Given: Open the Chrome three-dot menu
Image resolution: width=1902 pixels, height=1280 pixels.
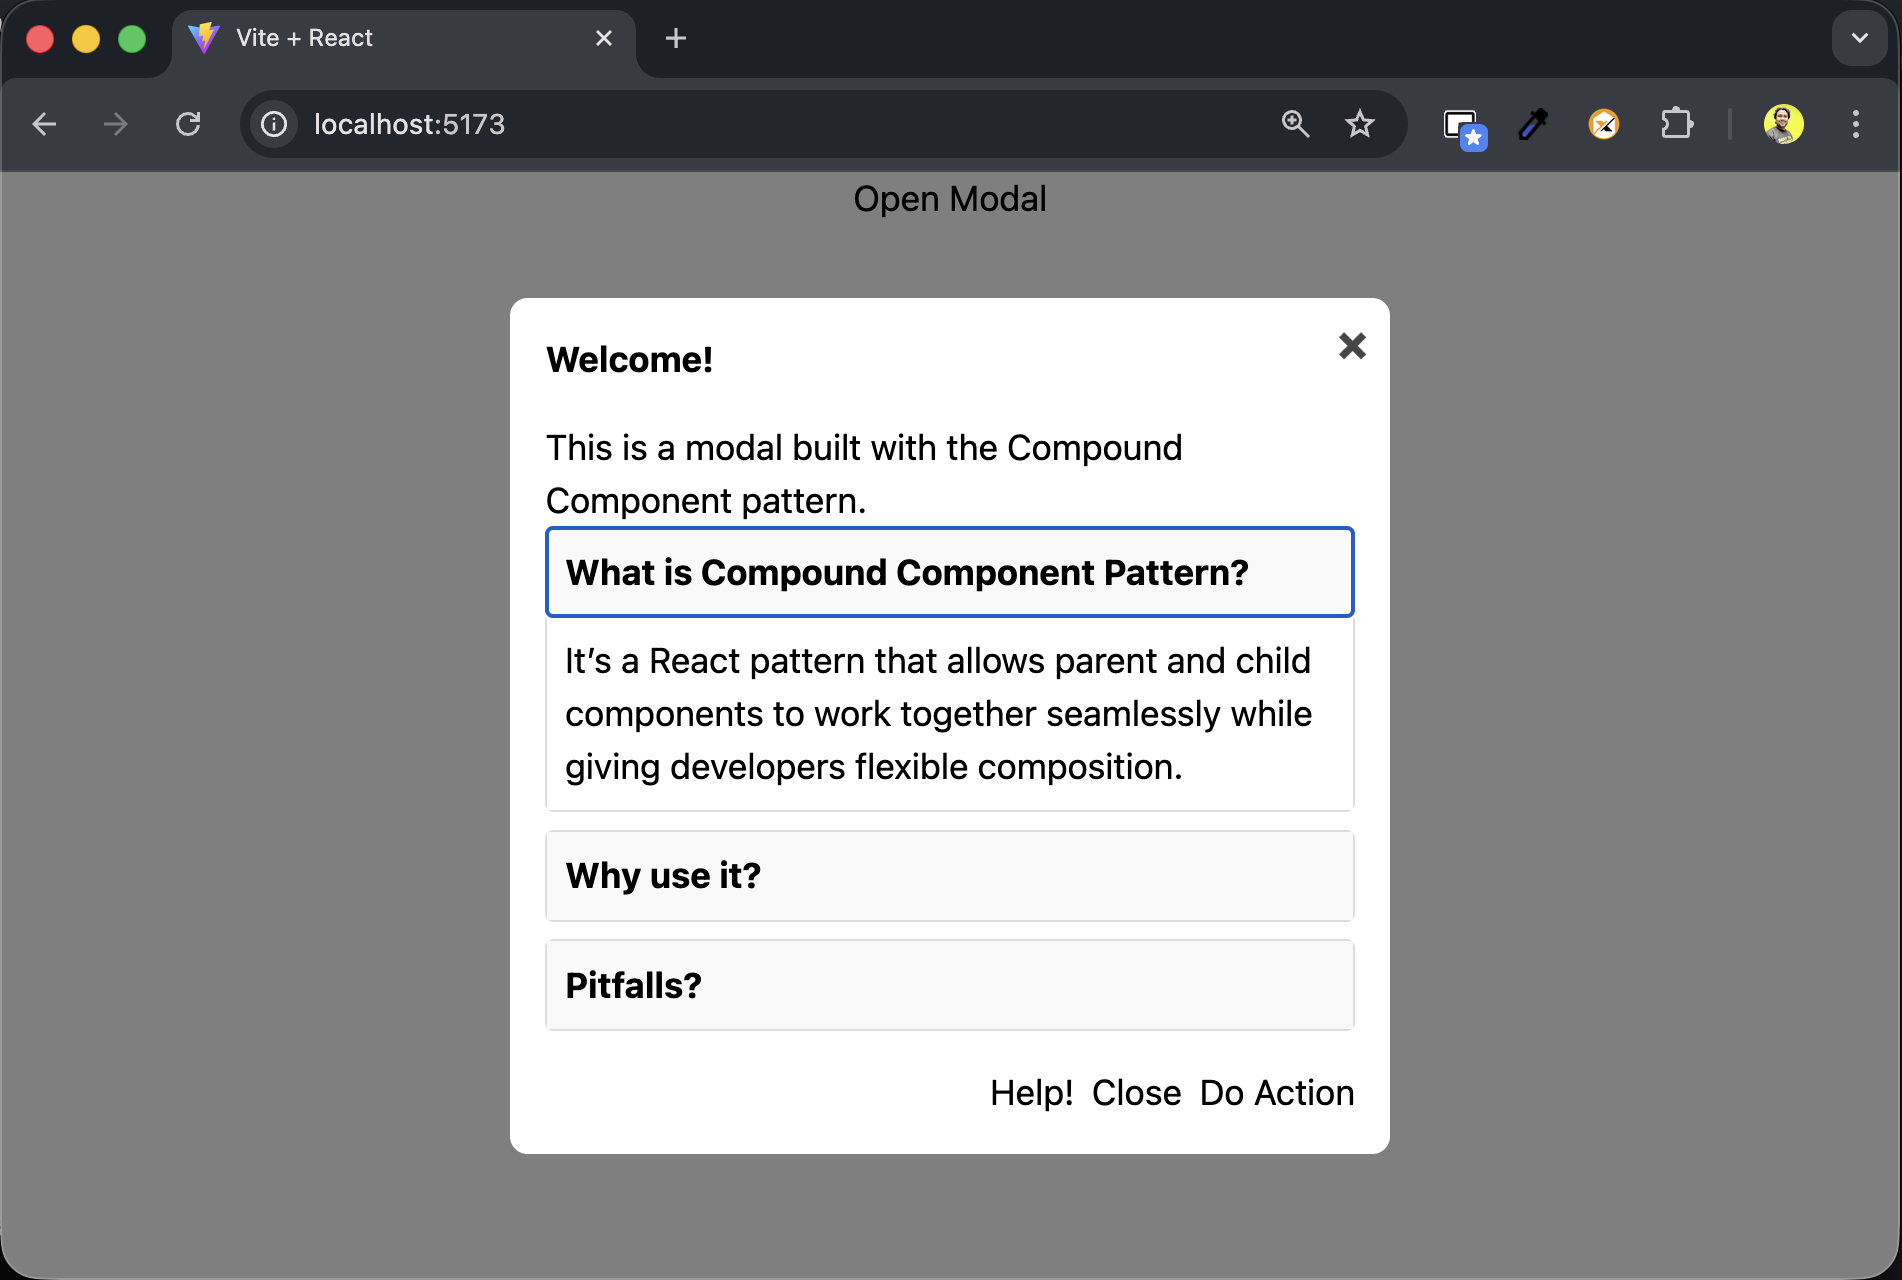Looking at the screenshot, I should 1855,124.
